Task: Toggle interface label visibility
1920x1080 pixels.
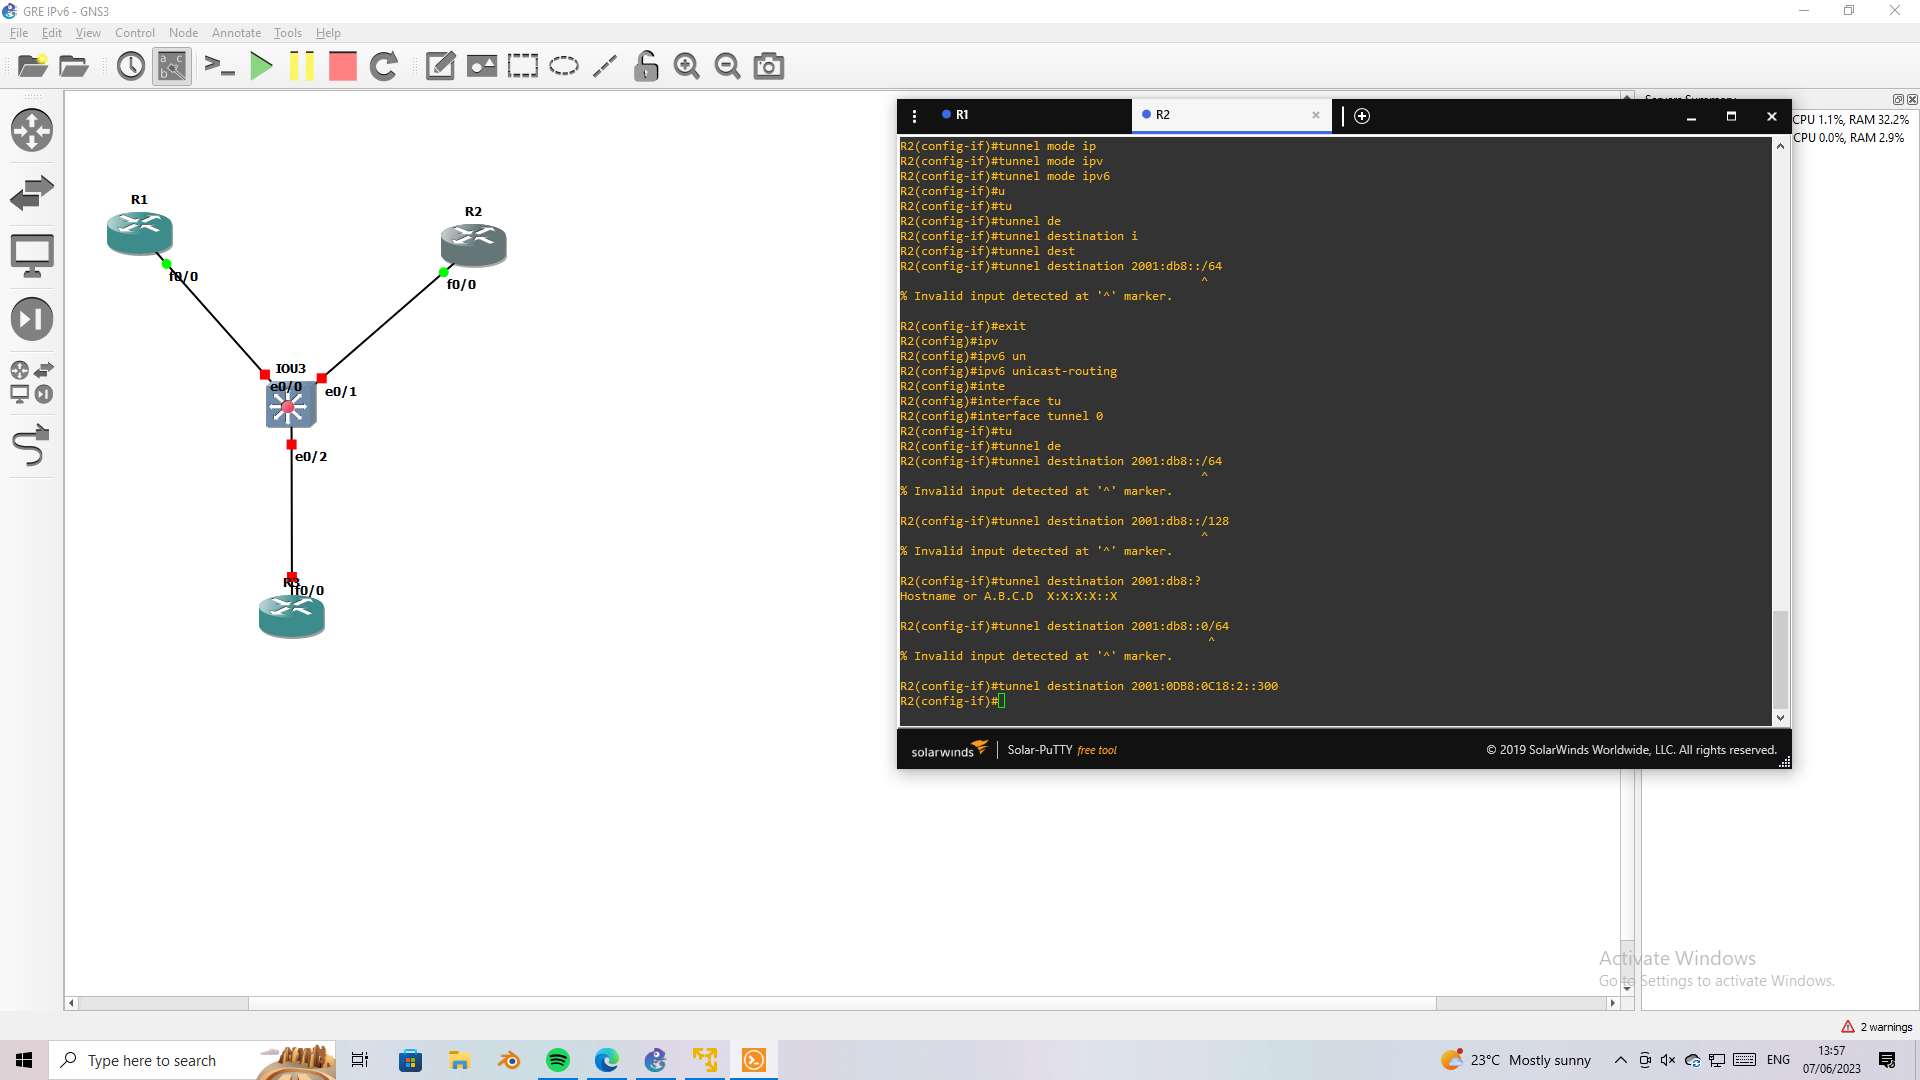Action: click(171, 66)
